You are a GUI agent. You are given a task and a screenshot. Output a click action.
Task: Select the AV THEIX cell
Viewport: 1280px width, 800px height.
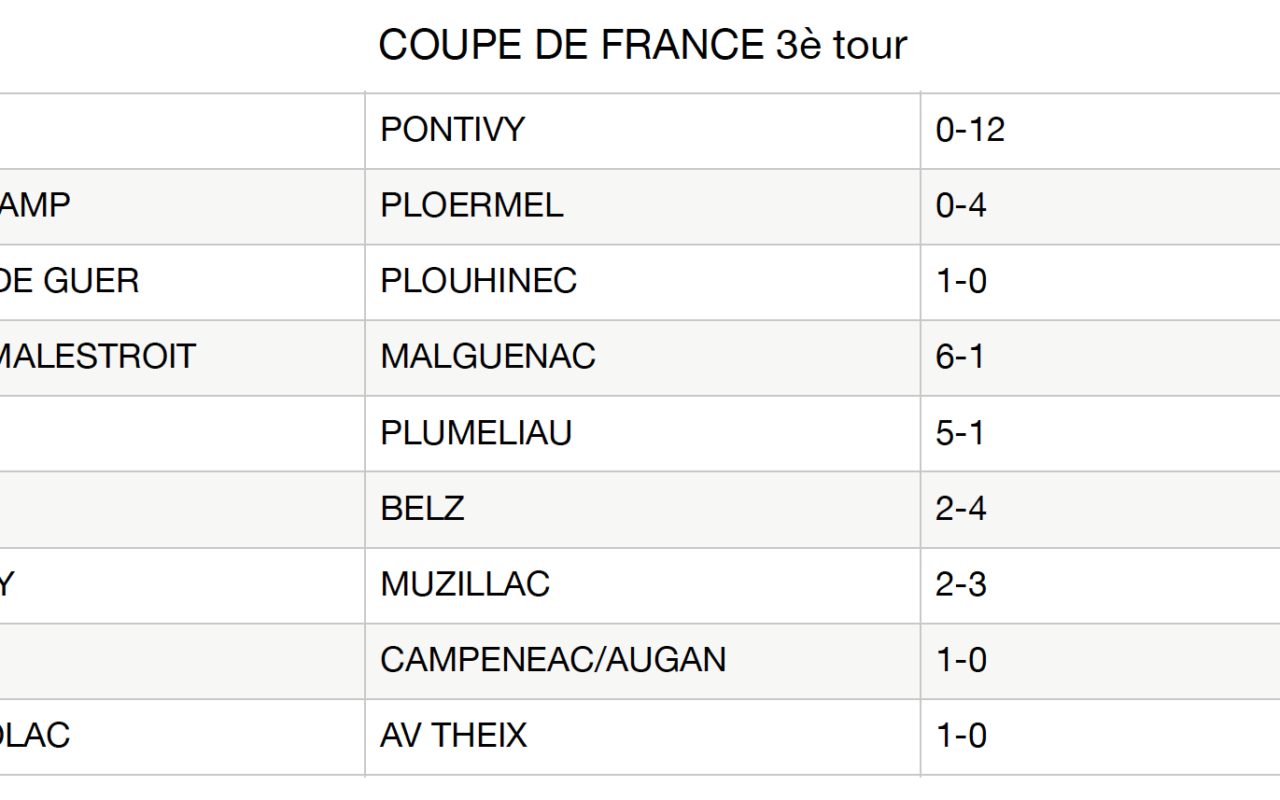click(453, 736)
